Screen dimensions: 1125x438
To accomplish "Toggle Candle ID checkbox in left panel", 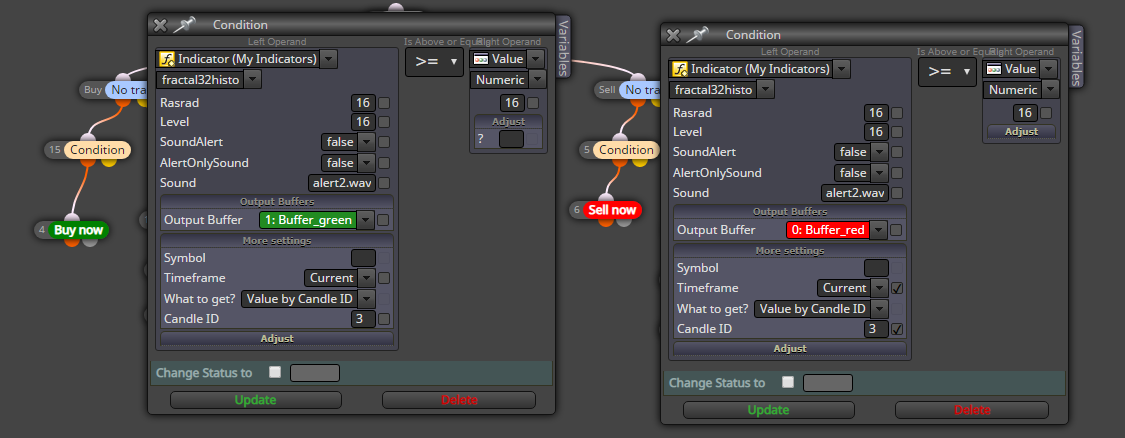I will [384, 319].
